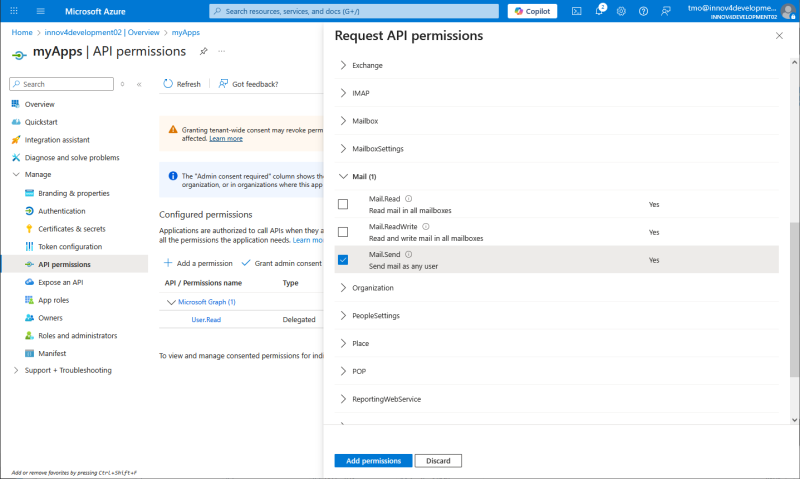This screenshot has width=800, height=479.
Task: Check the Mail.ReadWrite permission checkbox
Action: 343,232
